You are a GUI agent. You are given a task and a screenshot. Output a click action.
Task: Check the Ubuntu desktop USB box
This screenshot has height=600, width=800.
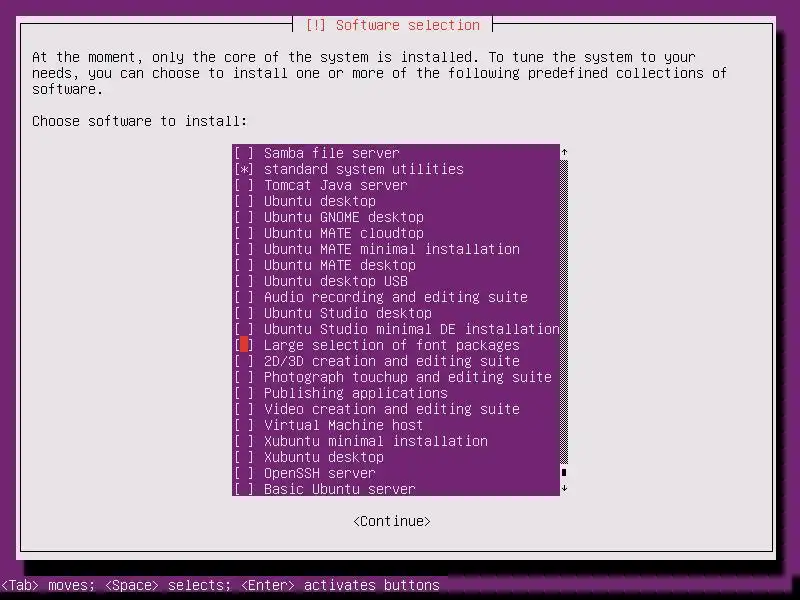click(244, 281)
